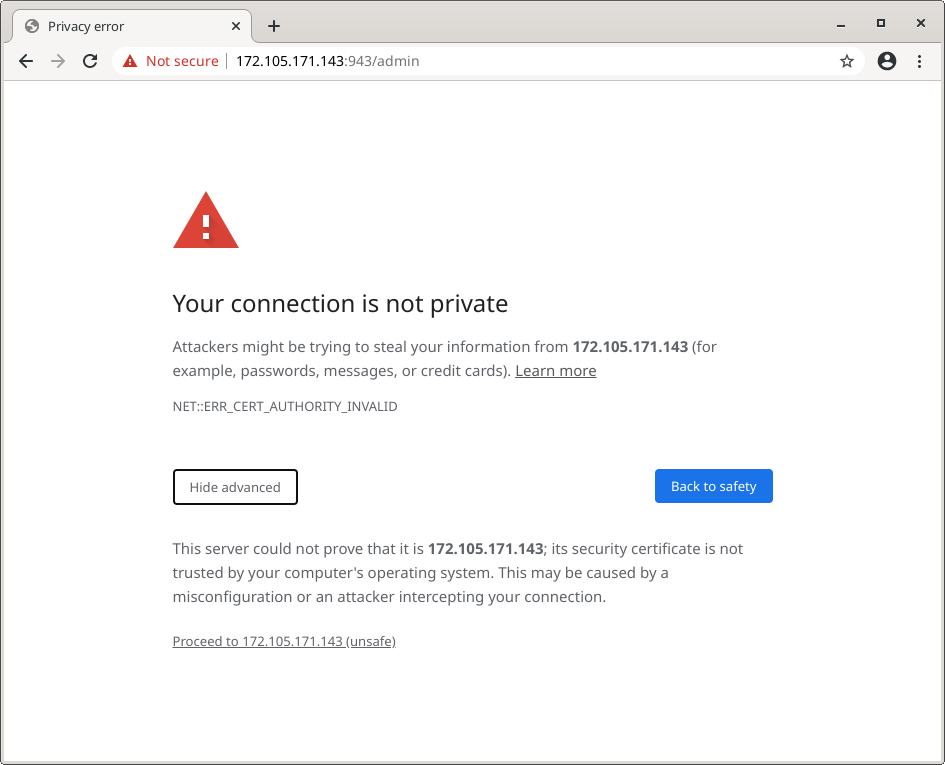
Task: Open the Learn more link
Action: point(555,370)
